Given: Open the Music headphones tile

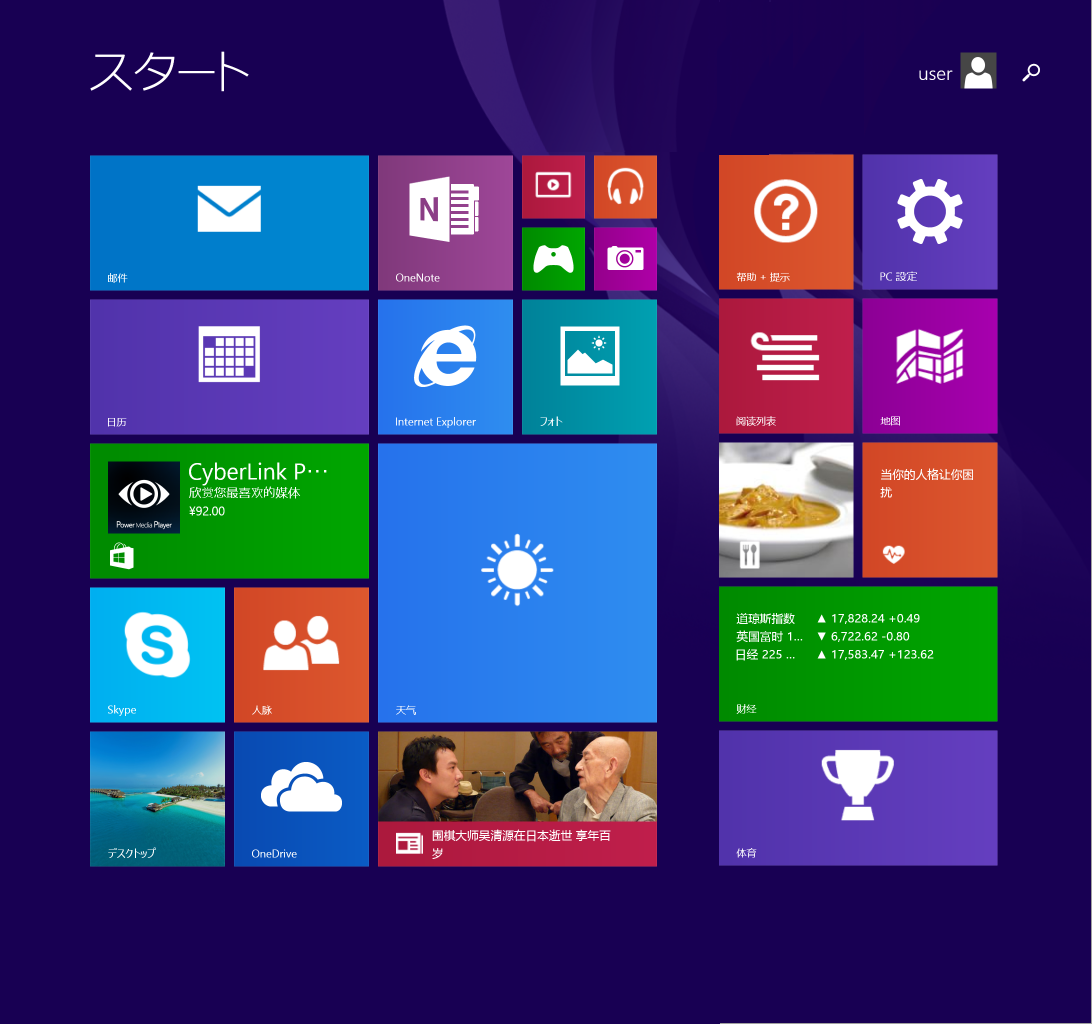Looking at the screenshot, I should pos(625,187).
